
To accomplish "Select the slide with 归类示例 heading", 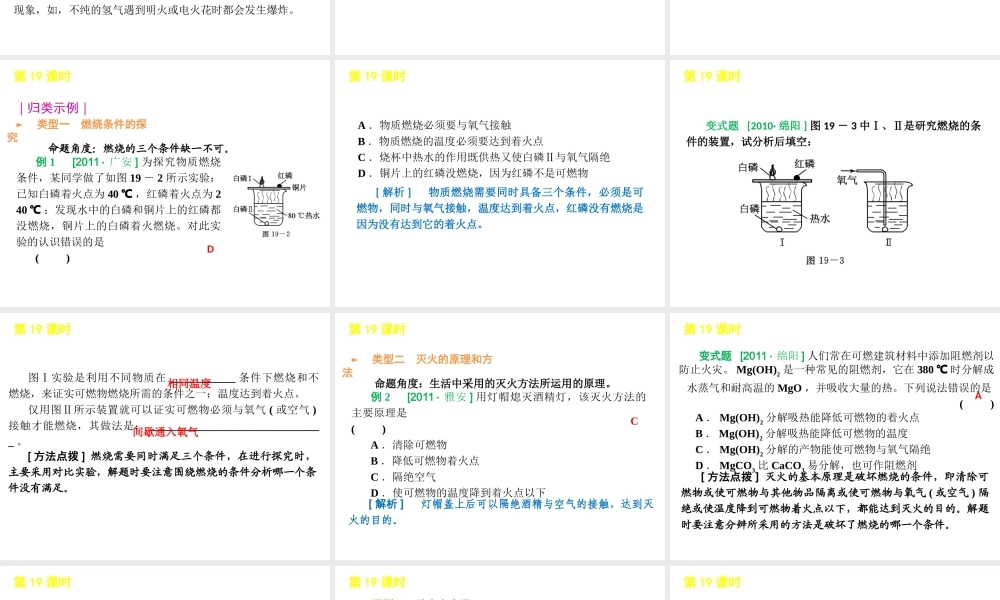I will tap(165, 184).
